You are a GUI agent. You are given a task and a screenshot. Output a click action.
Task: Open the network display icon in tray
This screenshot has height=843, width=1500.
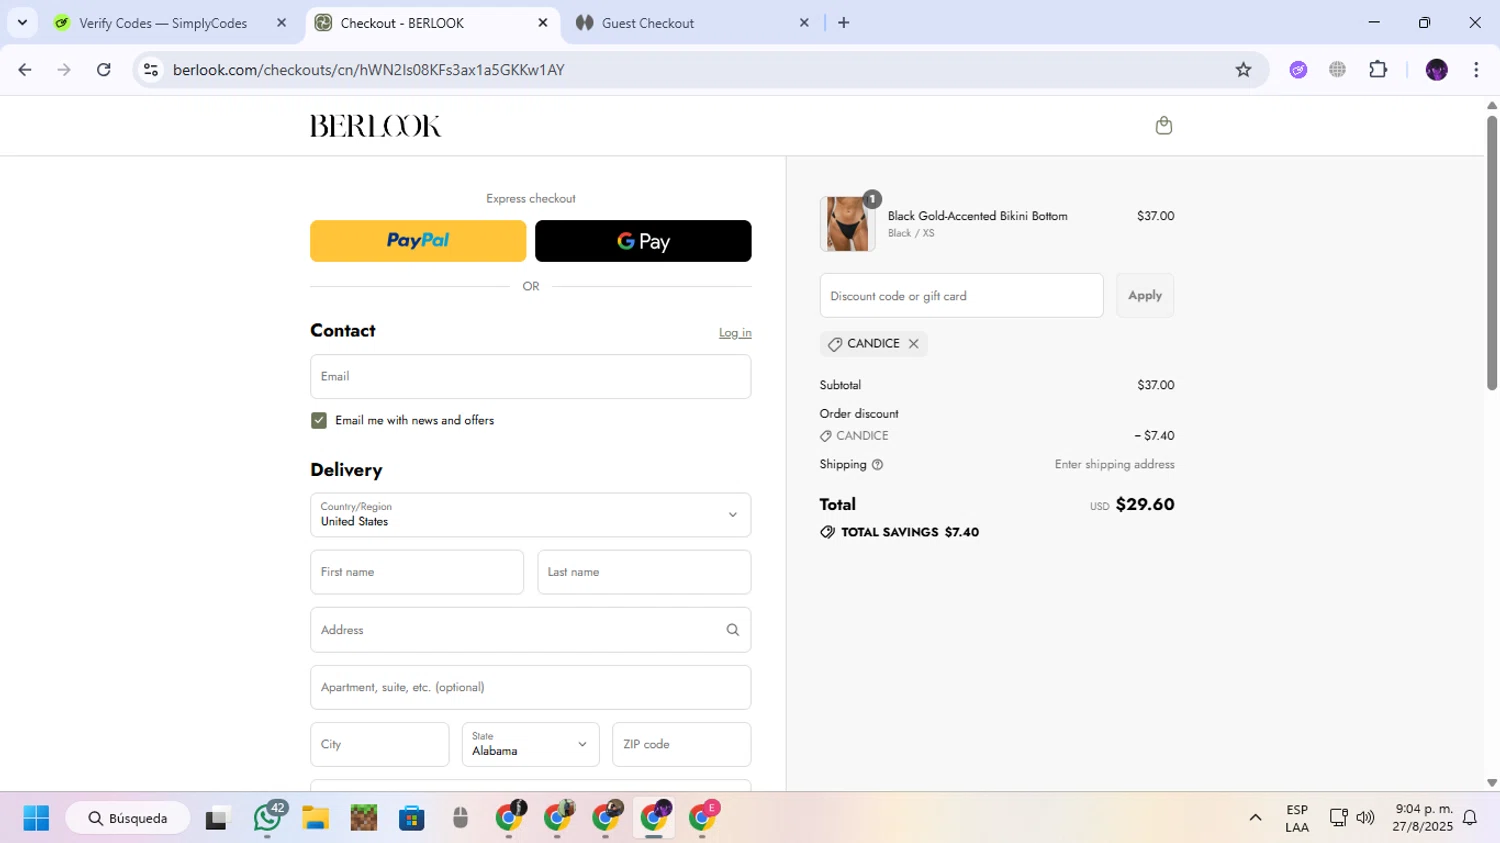point(1338,819)
